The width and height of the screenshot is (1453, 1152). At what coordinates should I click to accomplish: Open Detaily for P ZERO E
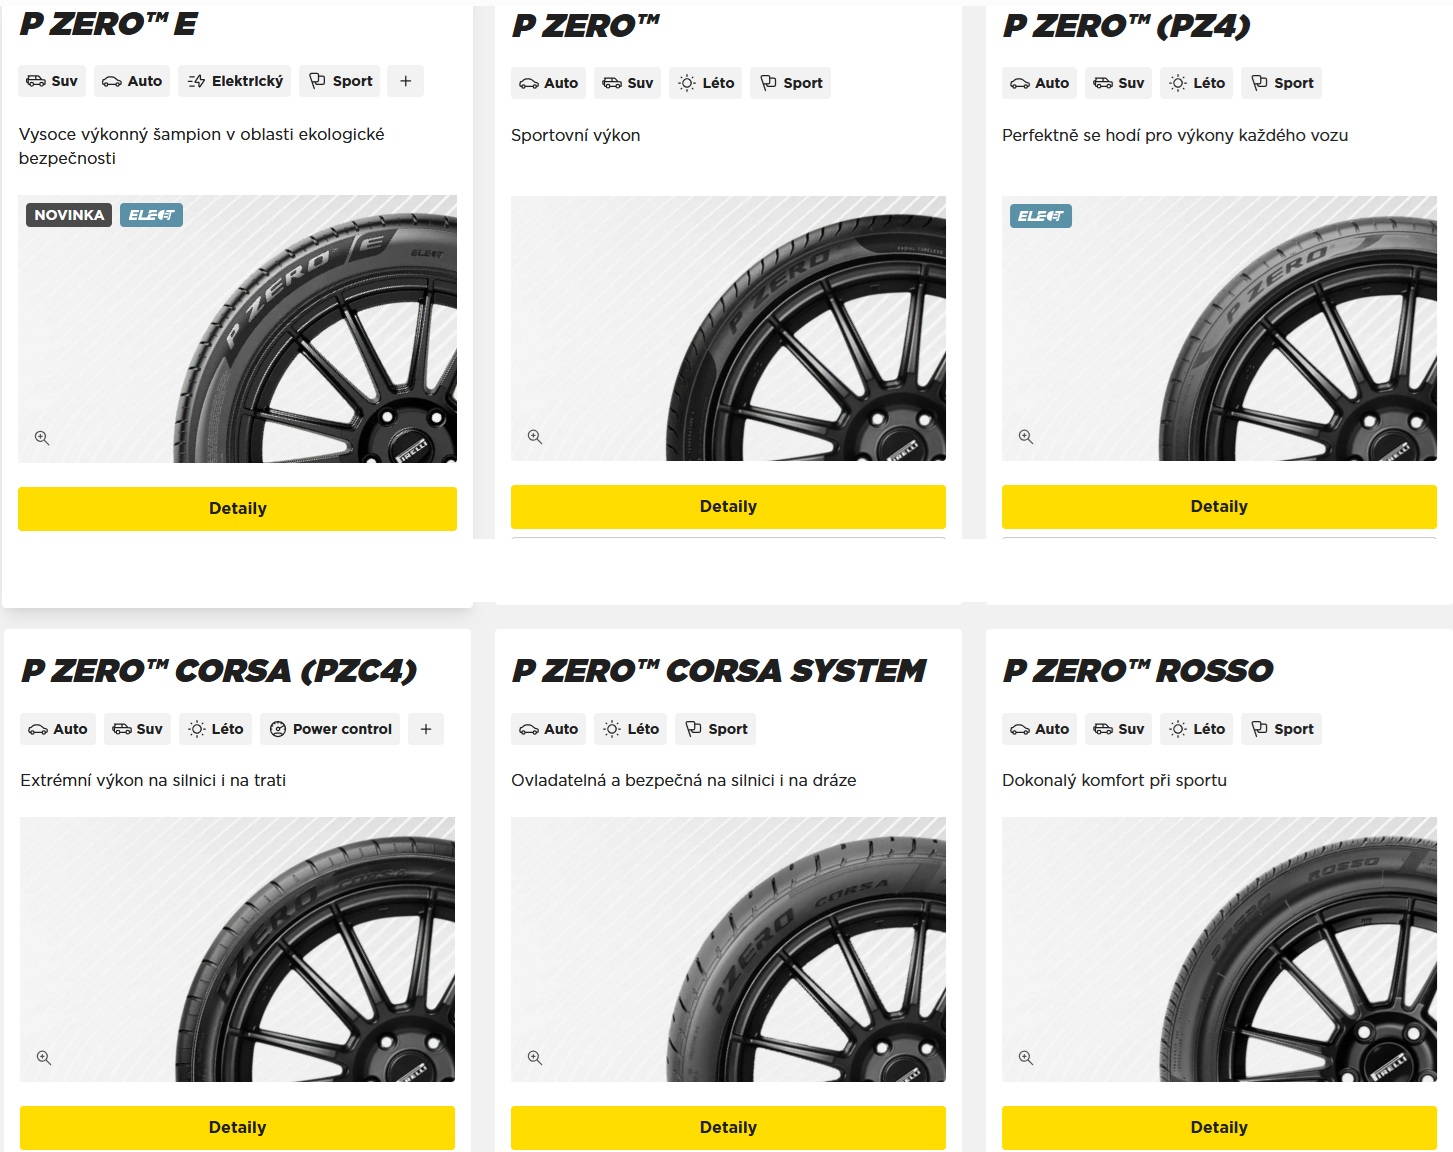[x=237, y=508]
